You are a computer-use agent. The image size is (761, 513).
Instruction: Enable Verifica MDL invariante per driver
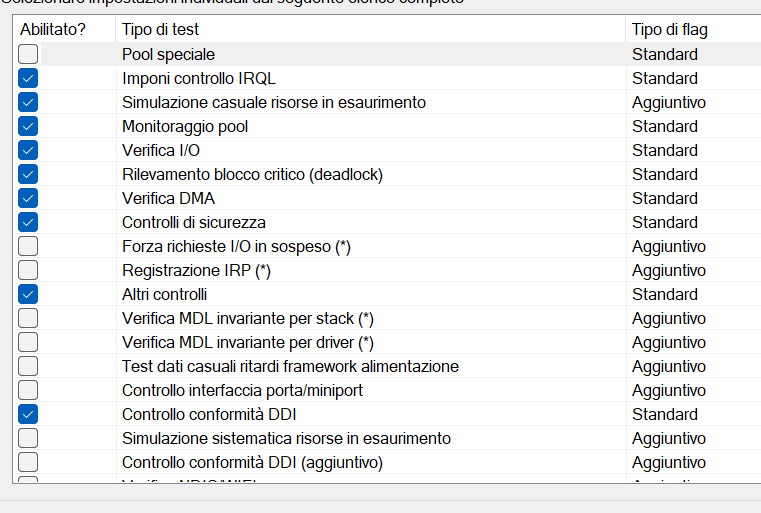(x=28, y=342)
